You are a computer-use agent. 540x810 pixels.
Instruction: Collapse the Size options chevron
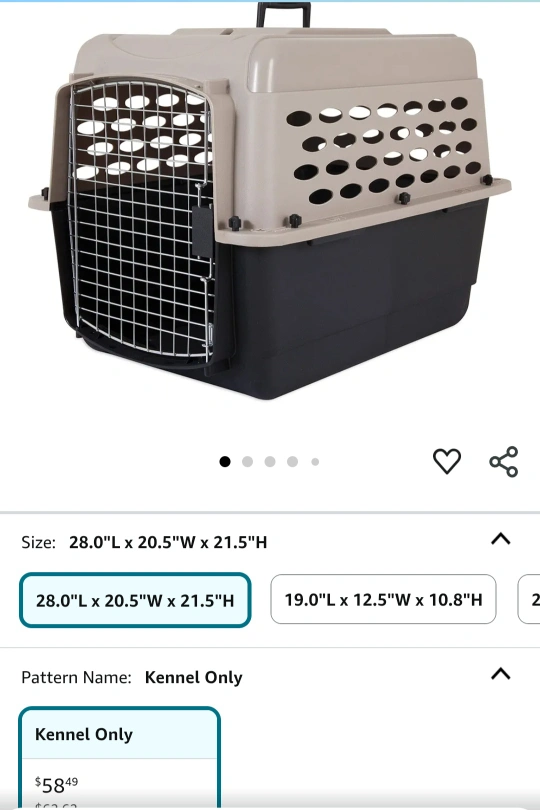click(501, 539)
